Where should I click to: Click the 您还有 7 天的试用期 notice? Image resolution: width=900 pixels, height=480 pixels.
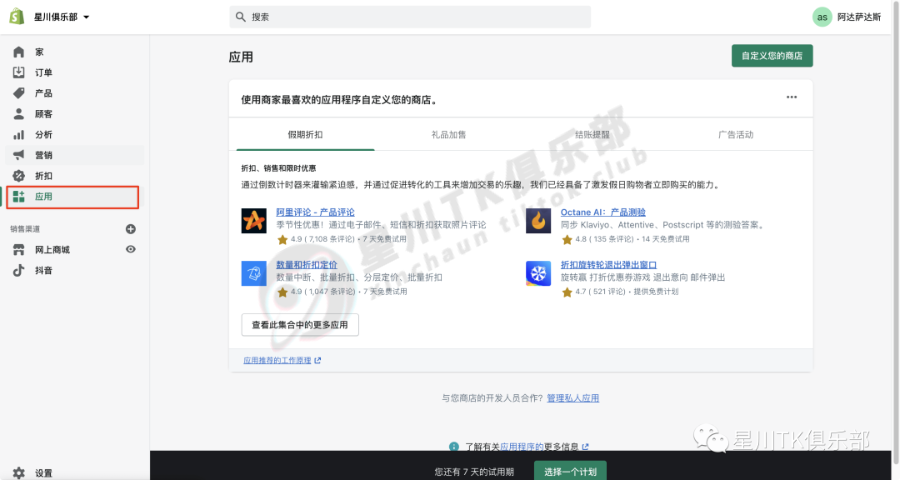[x=474, y=472]
